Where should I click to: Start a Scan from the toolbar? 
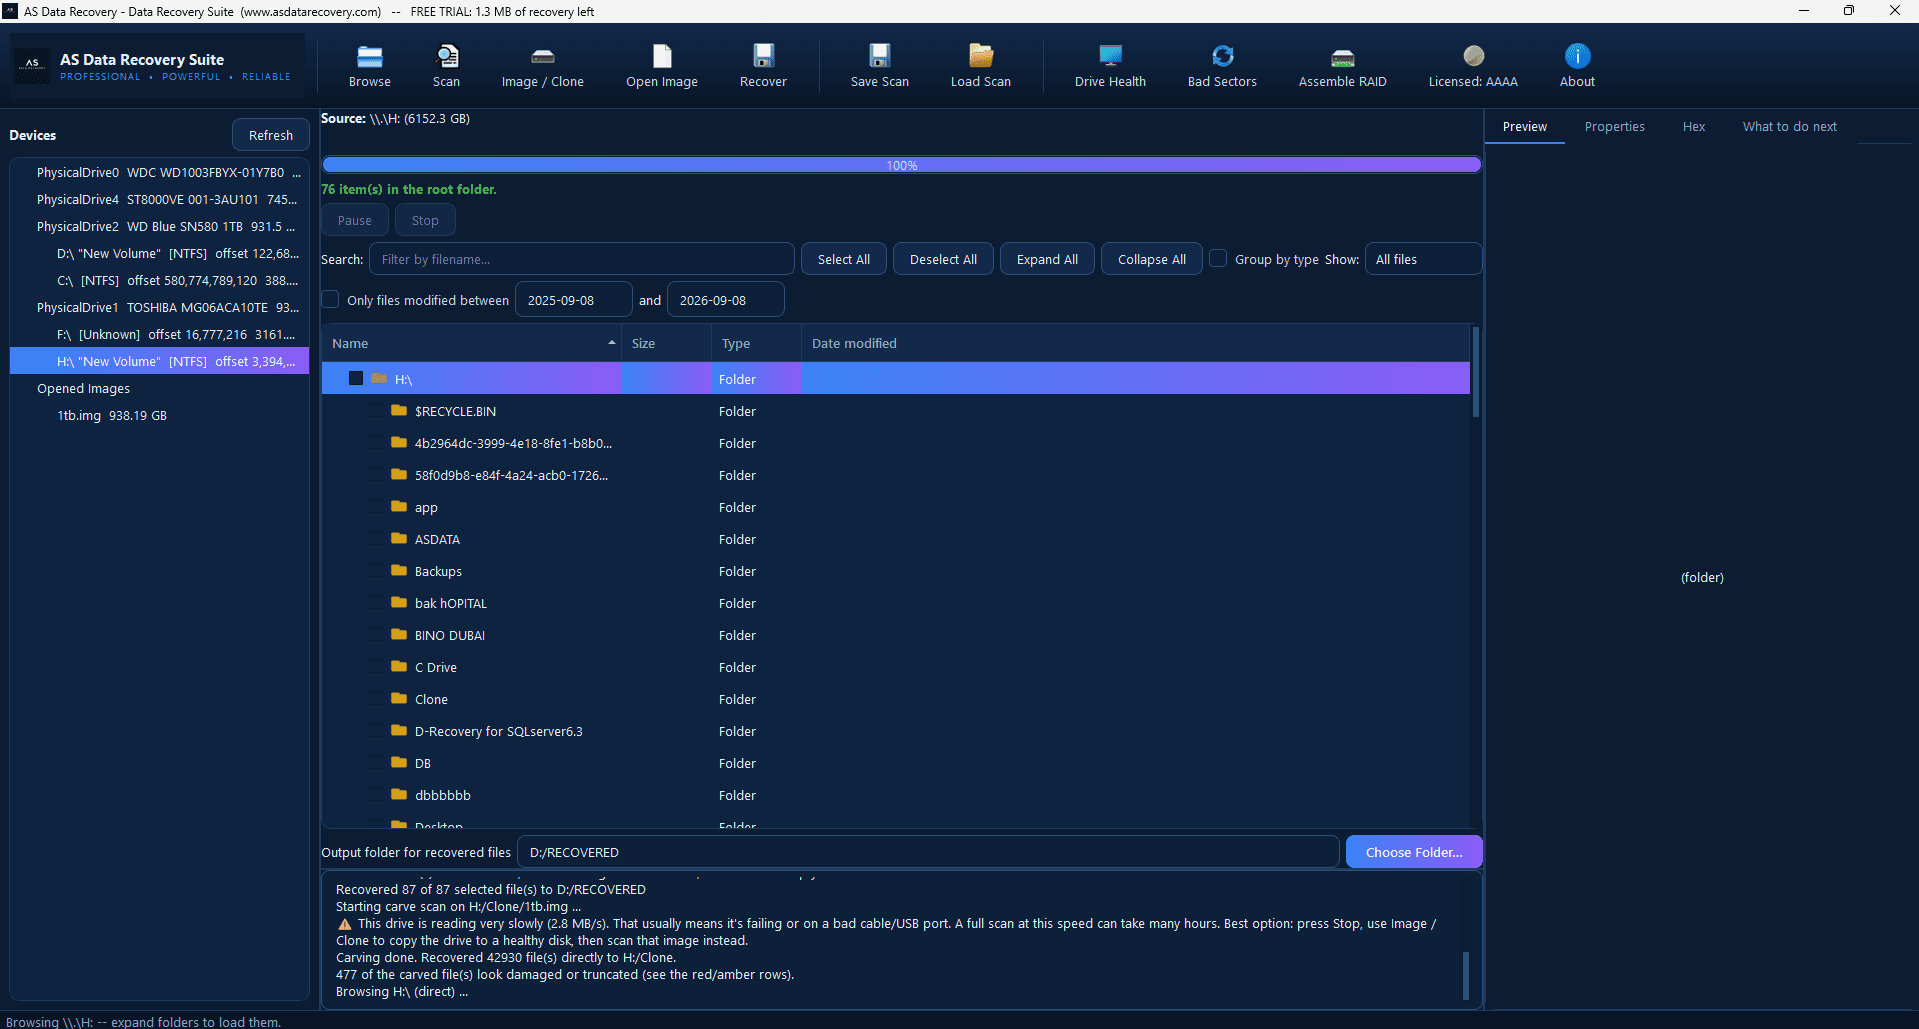coord(446,66)
